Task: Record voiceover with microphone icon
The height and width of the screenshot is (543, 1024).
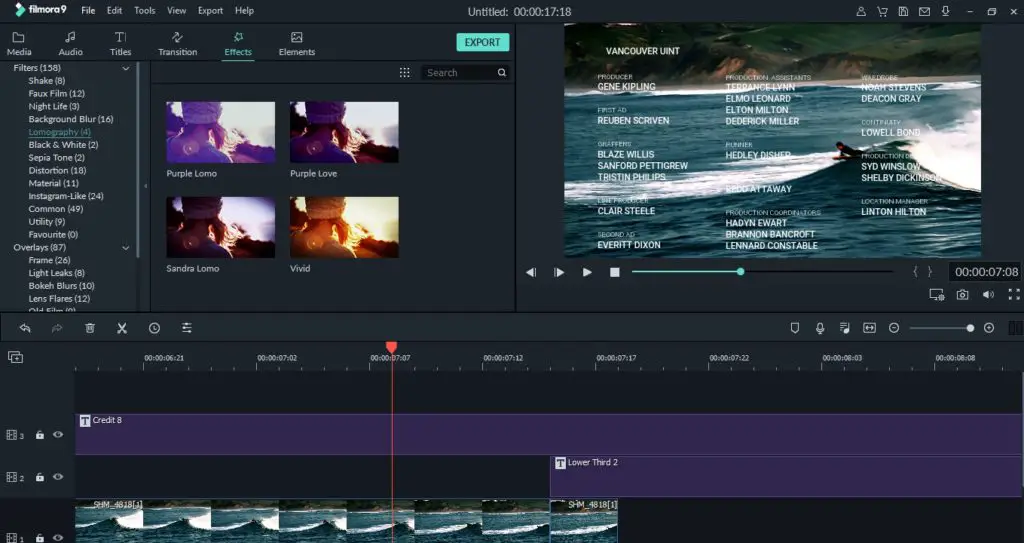Action: pos(820,328)
